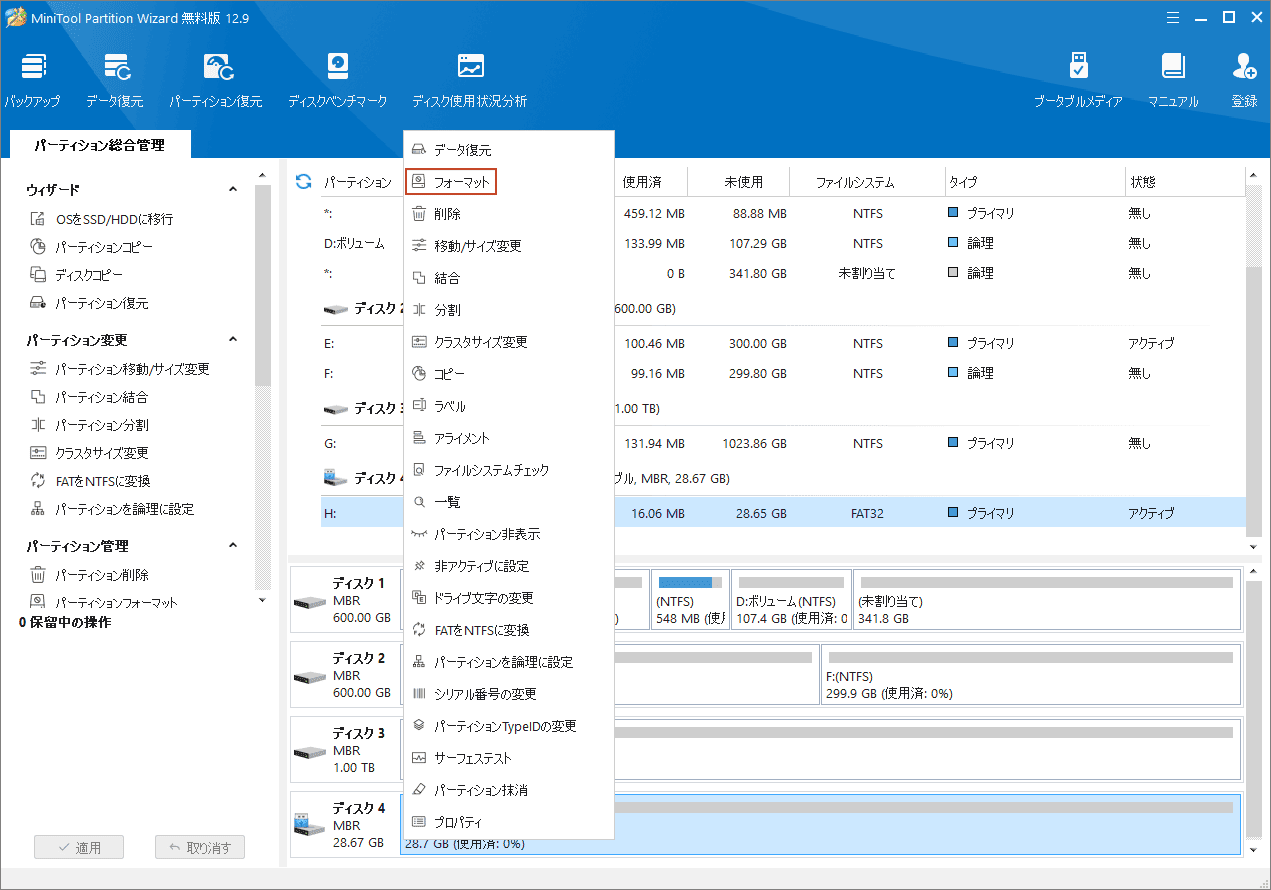Choose 一覧 in context menu
This screenshot has height=890, width=1271.
point(509,502)
